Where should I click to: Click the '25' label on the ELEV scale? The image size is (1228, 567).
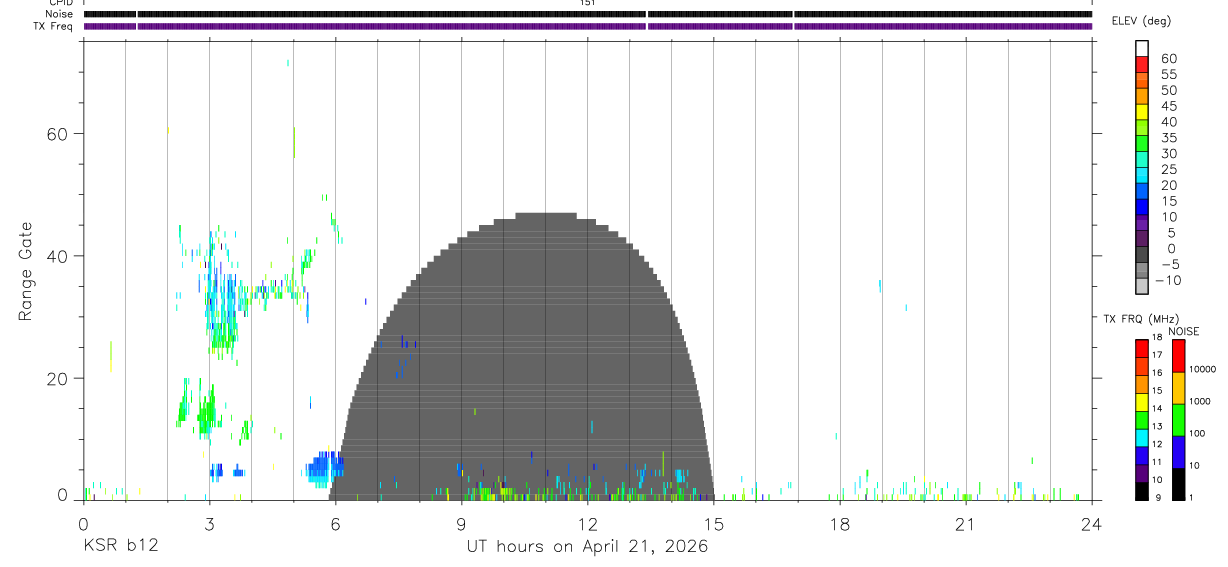point(1169,170)
